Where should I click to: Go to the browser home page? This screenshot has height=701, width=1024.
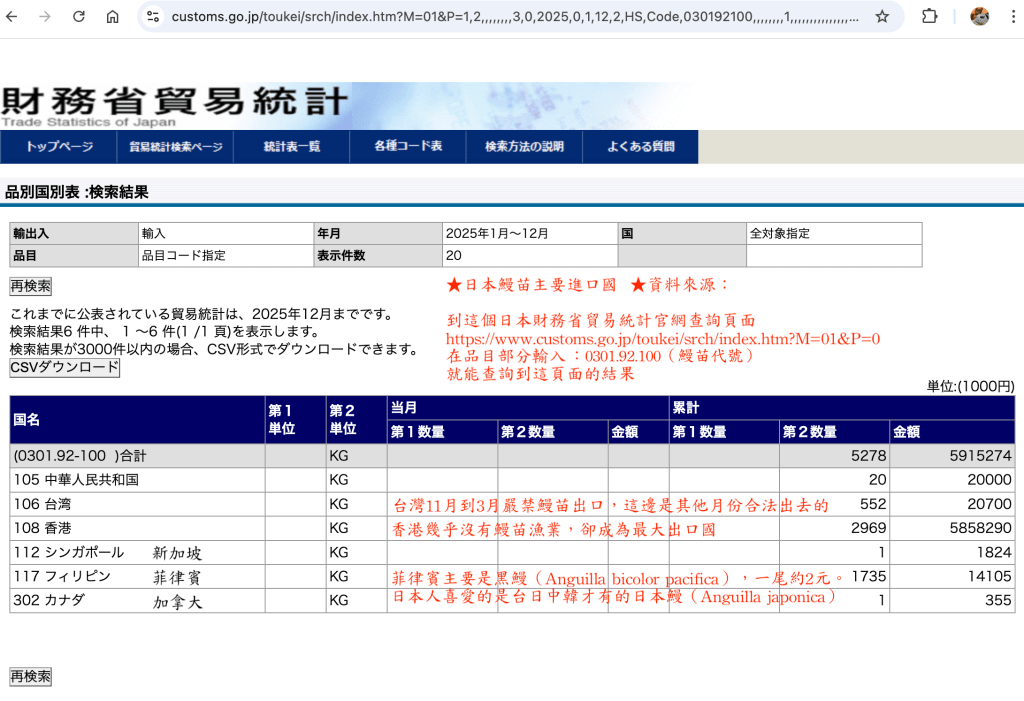pyautogui.click(x=112, y=17)
